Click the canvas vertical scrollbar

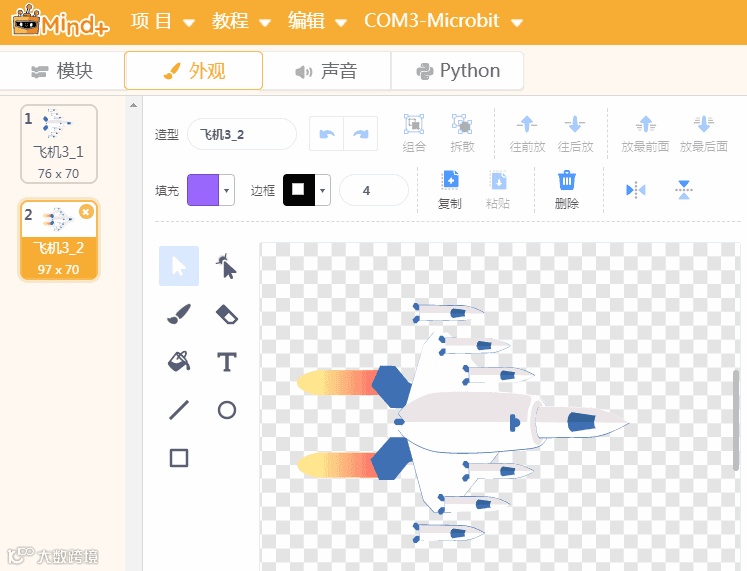click(736, 419)
